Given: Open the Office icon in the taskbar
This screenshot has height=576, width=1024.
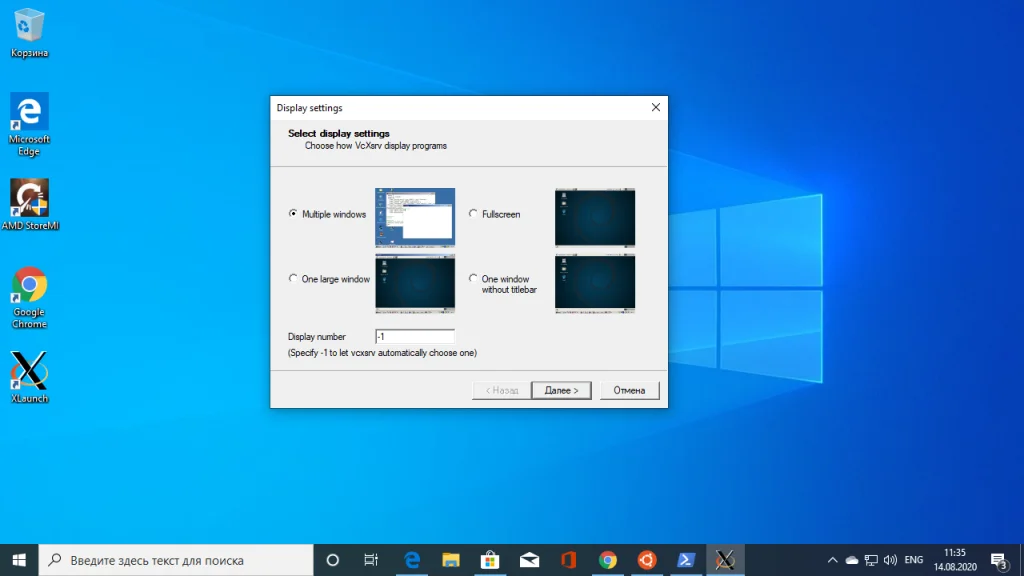Looking at the screenshot, I should click(x=569, y=560).
